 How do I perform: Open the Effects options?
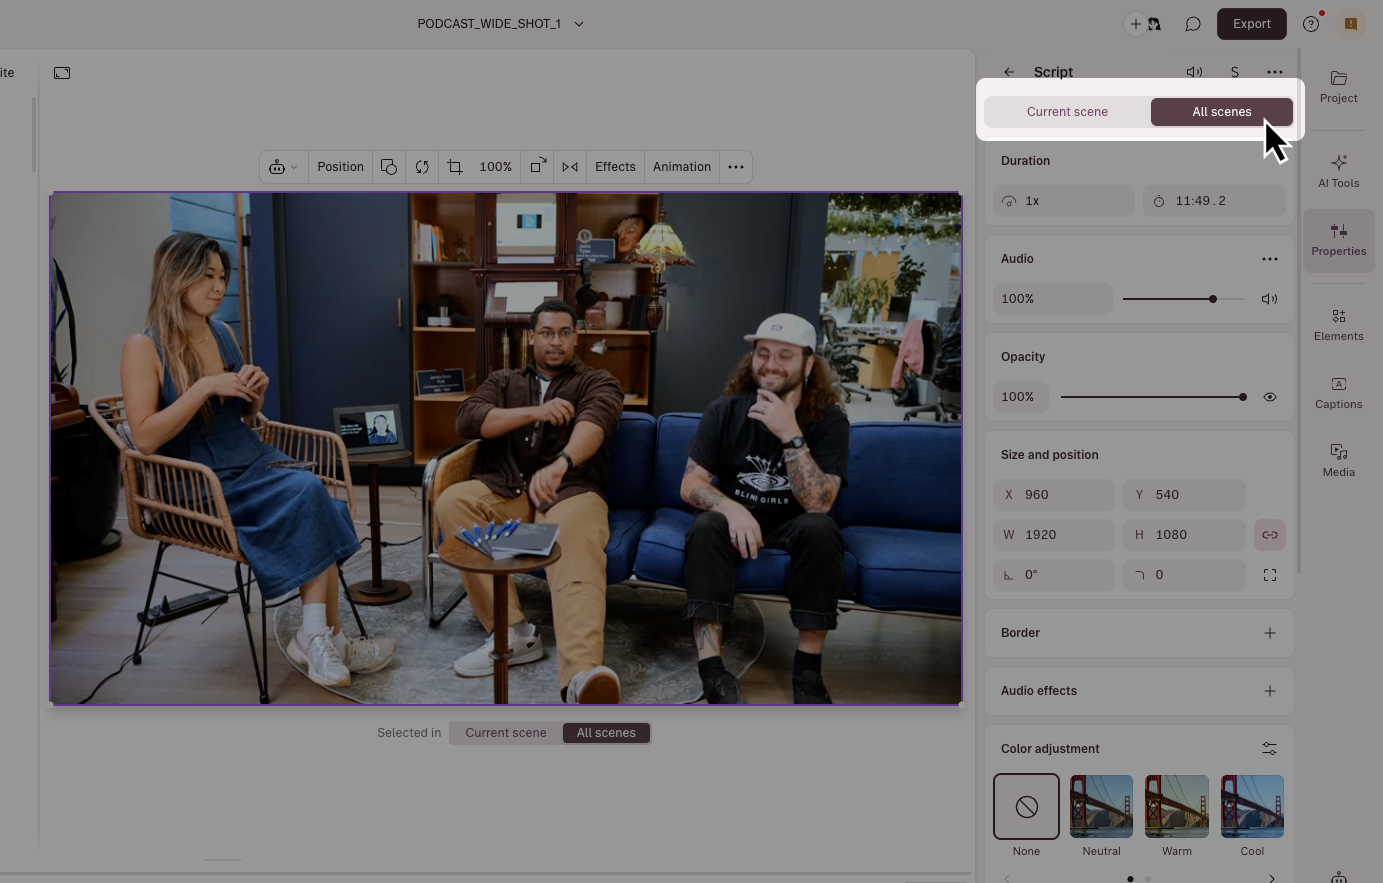tap(615, 166)
